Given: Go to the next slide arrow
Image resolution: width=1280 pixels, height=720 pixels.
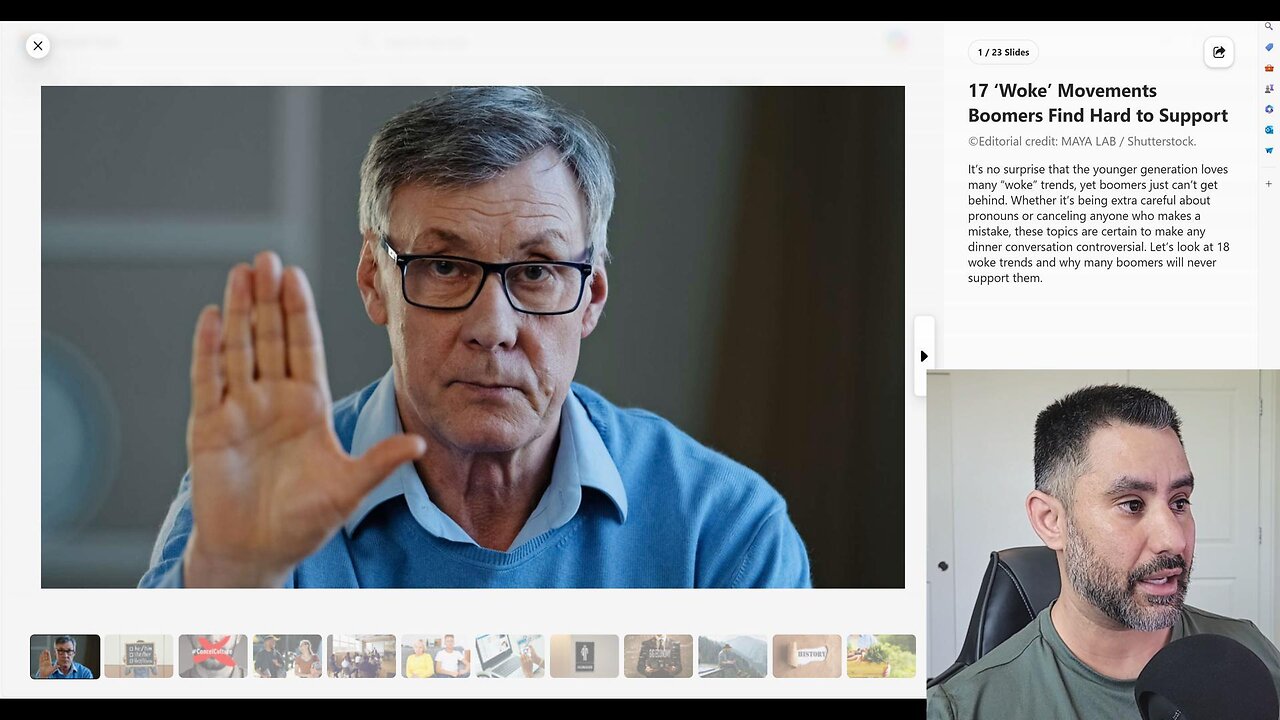Looking at the screenshot, I should click(x=924, y=356).
